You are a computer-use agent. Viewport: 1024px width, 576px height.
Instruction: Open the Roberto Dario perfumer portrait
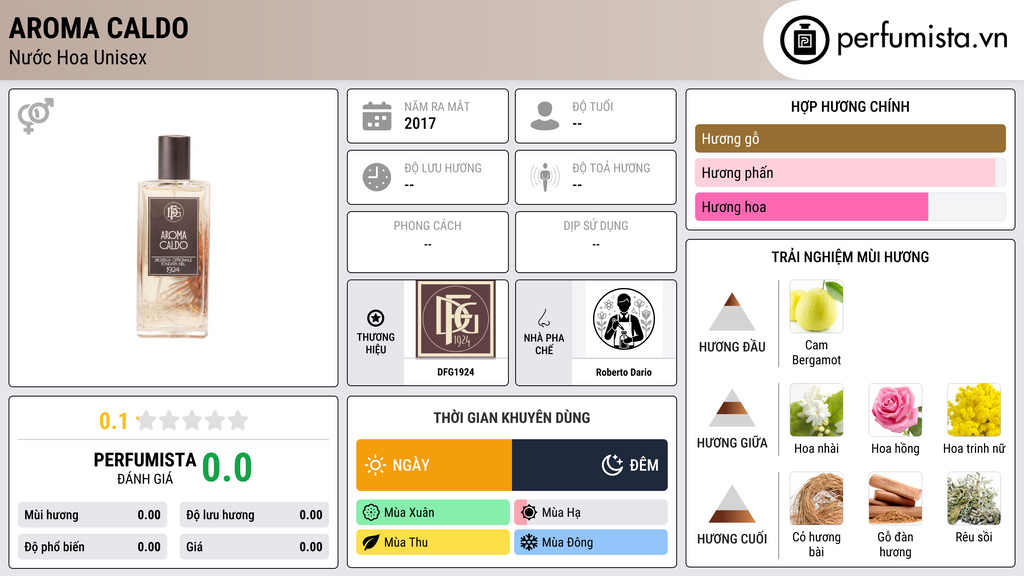[x=624, y=319]
